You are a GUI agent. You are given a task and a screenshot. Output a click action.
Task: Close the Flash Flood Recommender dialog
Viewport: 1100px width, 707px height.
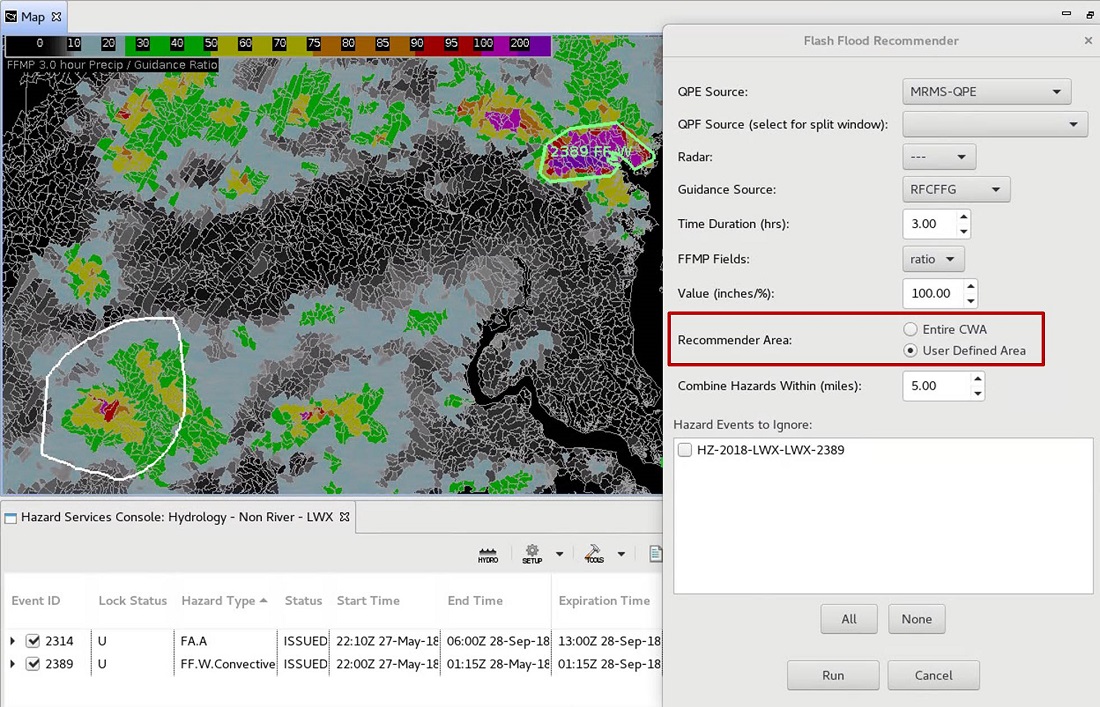1088,41
